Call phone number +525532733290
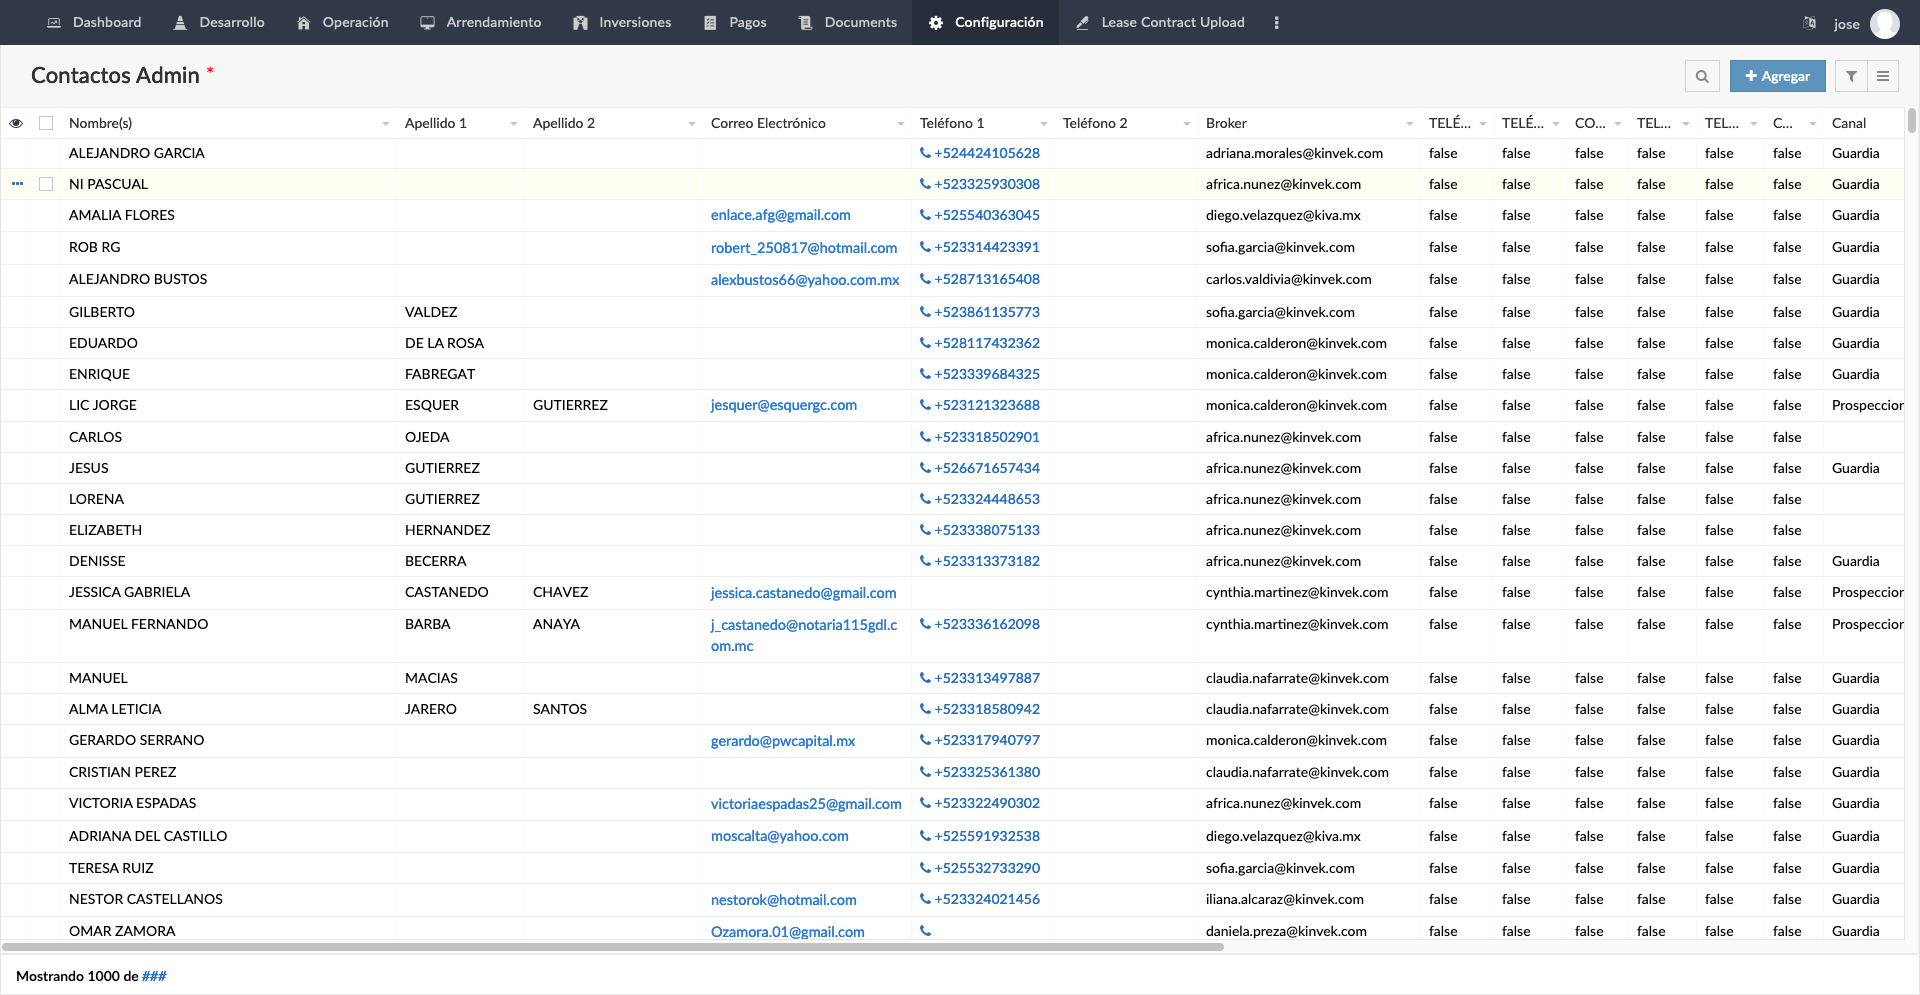Screen dimensions: 1920x995 [x=986, y=868]
